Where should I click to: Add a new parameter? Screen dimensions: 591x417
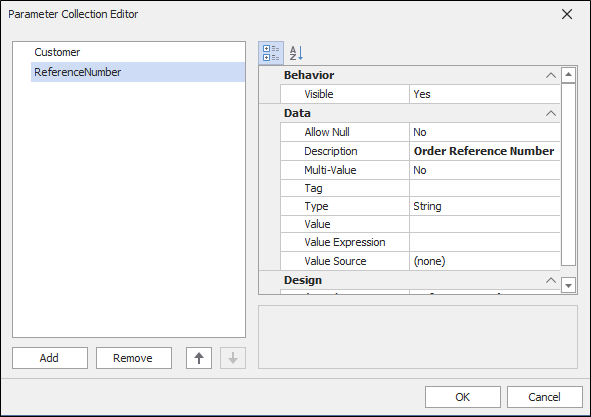50,358
